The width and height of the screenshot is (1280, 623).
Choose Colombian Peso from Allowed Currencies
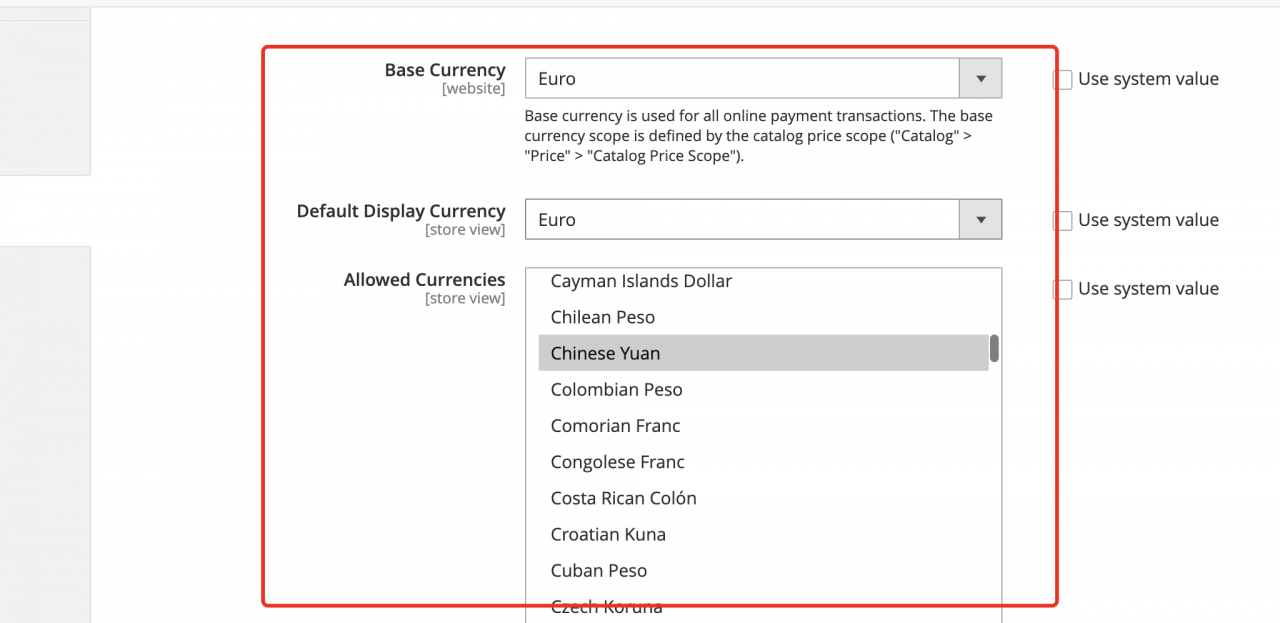pyautogui.click(x=616, y=390)
